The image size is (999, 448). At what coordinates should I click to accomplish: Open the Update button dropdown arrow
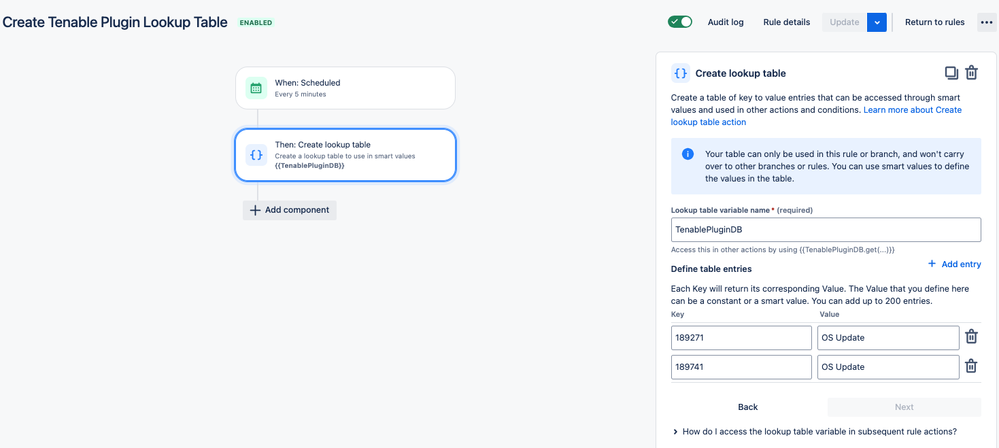coord(877,22)
